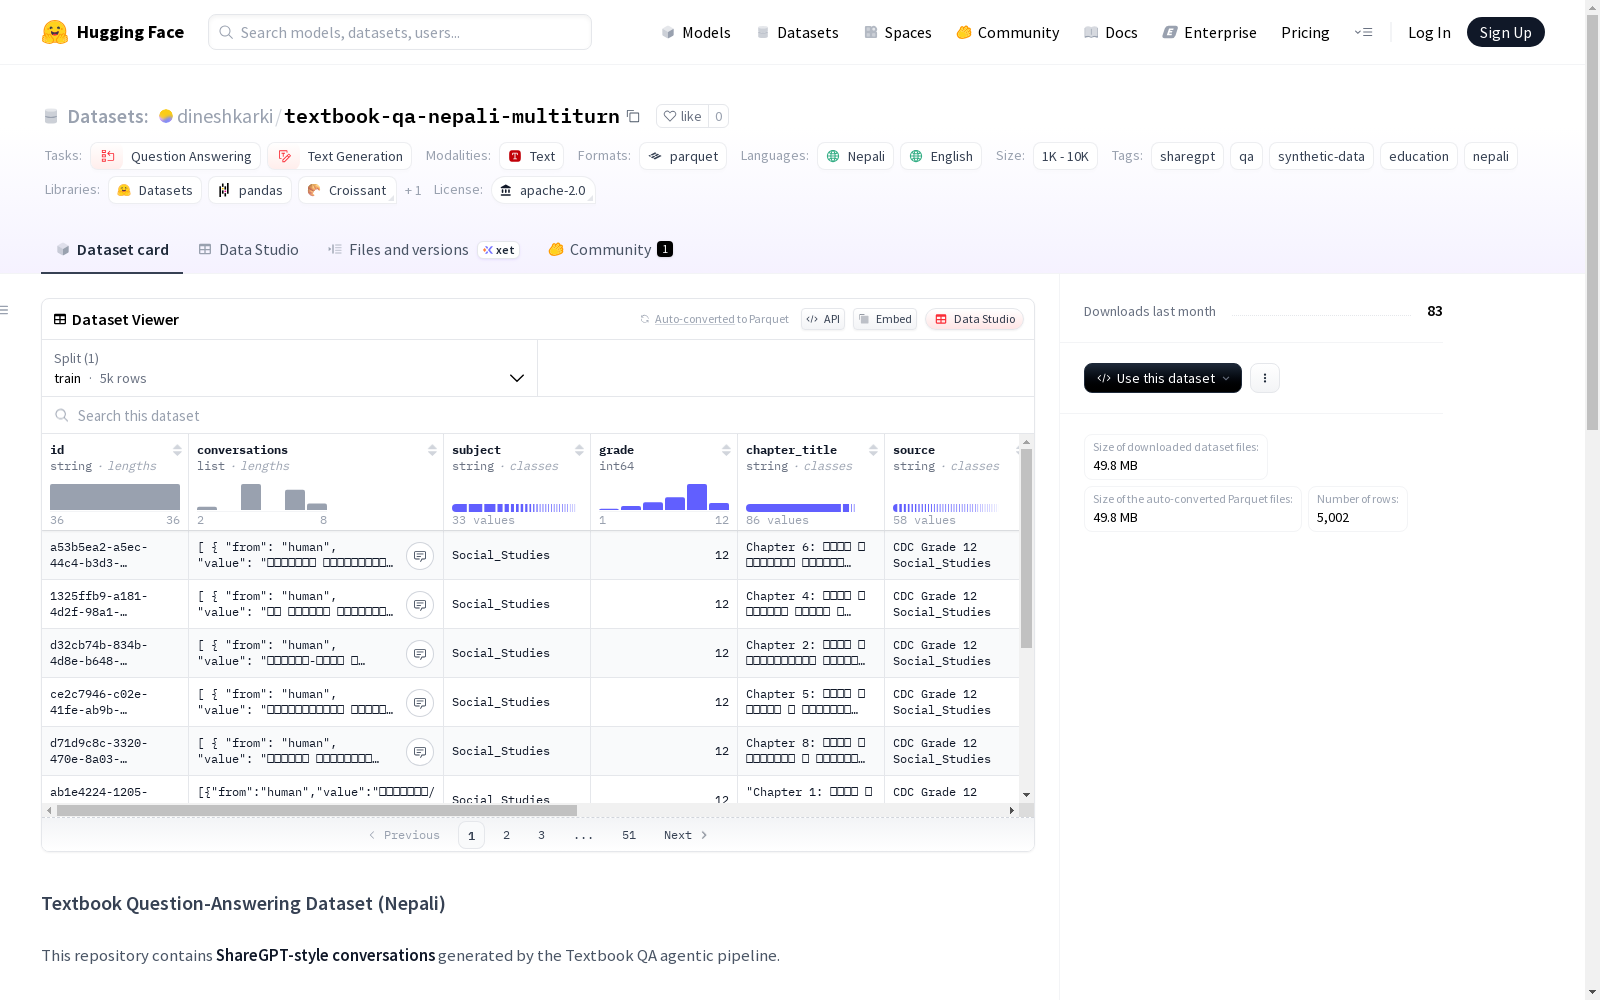The image size is (1600, 1000).
Task: Click the Croissant library tag
Action: (347, 190)
